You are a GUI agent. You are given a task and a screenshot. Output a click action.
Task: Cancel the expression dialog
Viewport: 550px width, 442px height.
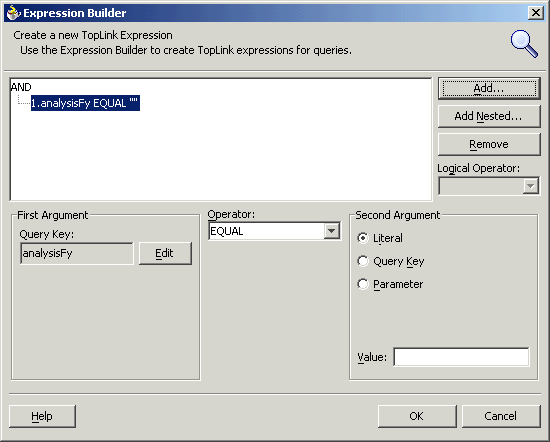coord(501,416)
